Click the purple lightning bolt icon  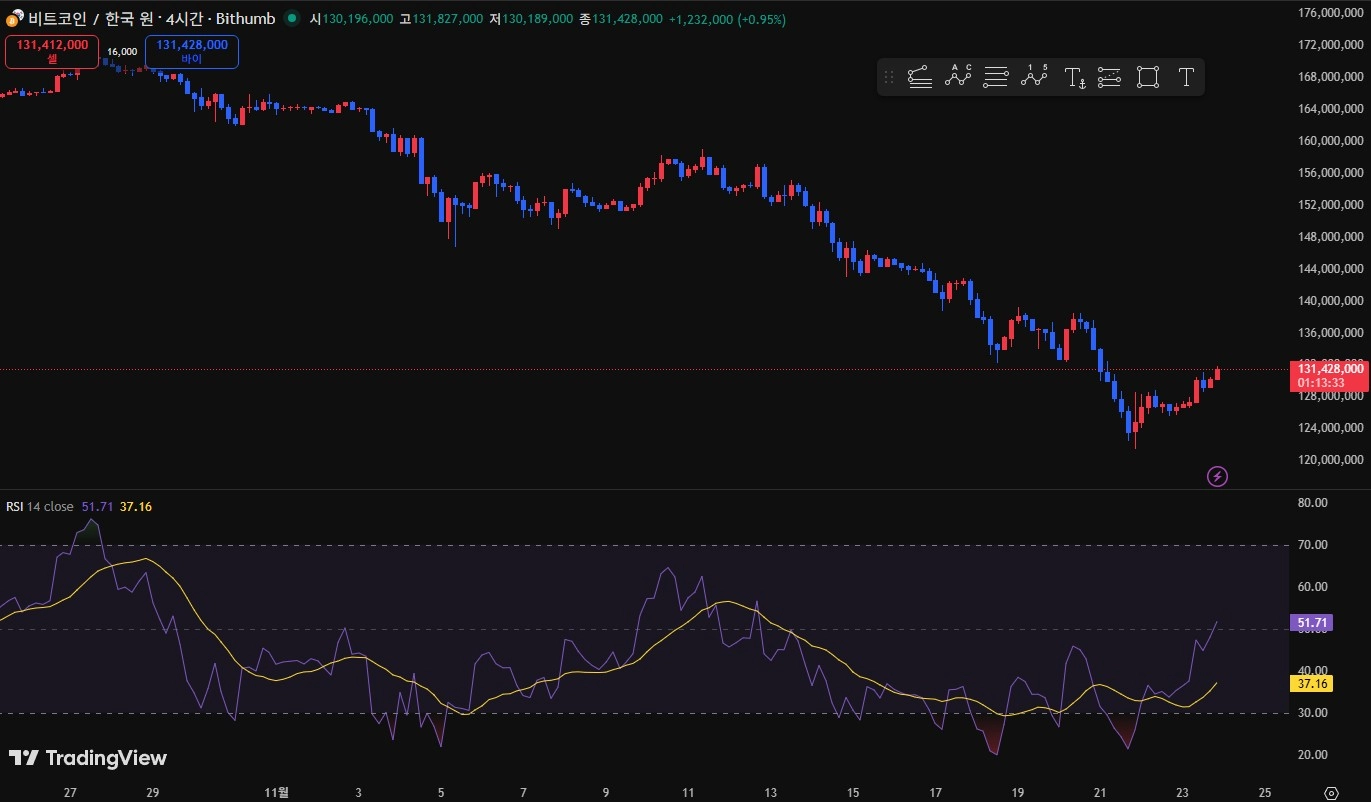1217,476
